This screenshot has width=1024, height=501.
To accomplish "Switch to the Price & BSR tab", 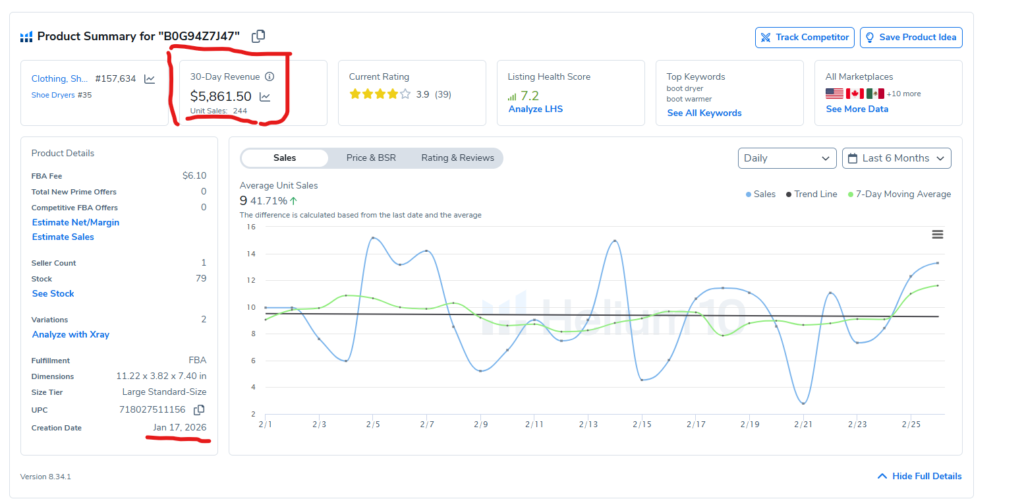I will point(370,158).
